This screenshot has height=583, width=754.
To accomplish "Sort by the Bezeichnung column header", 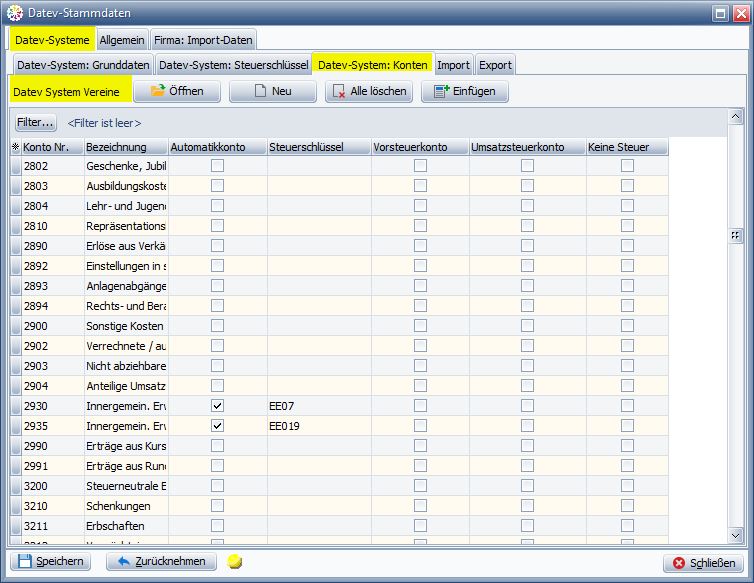I will [126, 147].
